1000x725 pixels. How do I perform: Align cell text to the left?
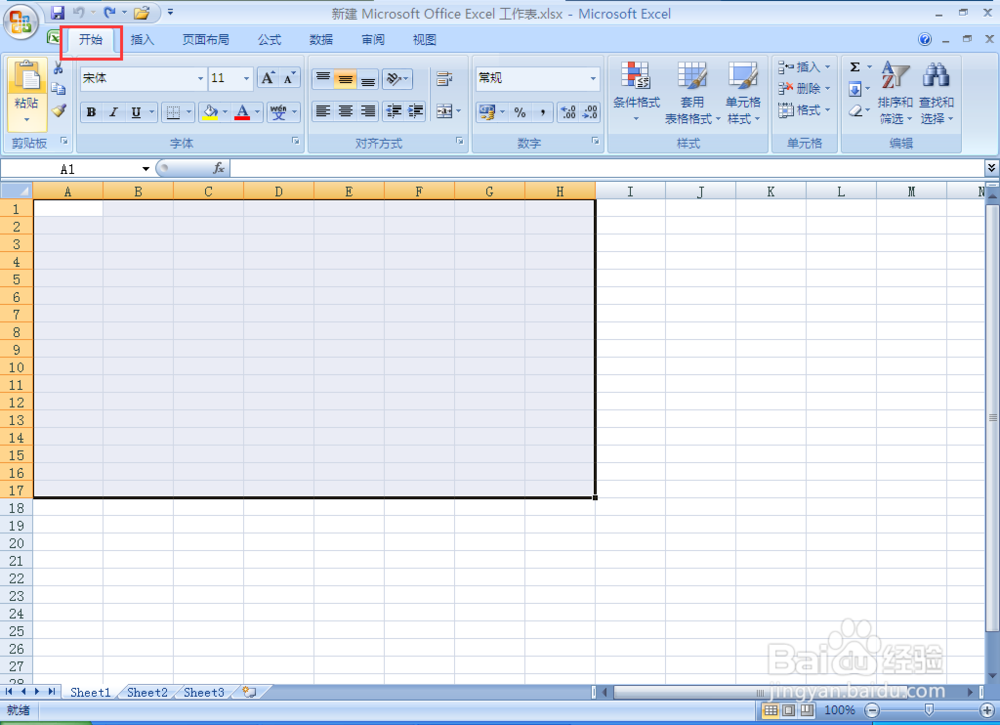point(323,112)
